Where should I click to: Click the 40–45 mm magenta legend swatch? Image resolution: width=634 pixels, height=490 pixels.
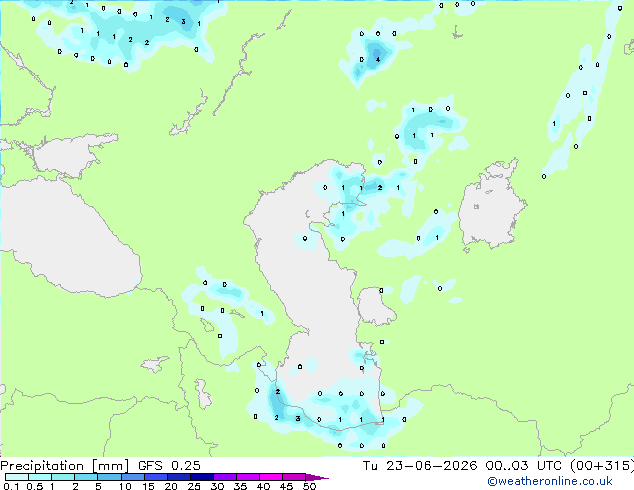click(271, 477)
